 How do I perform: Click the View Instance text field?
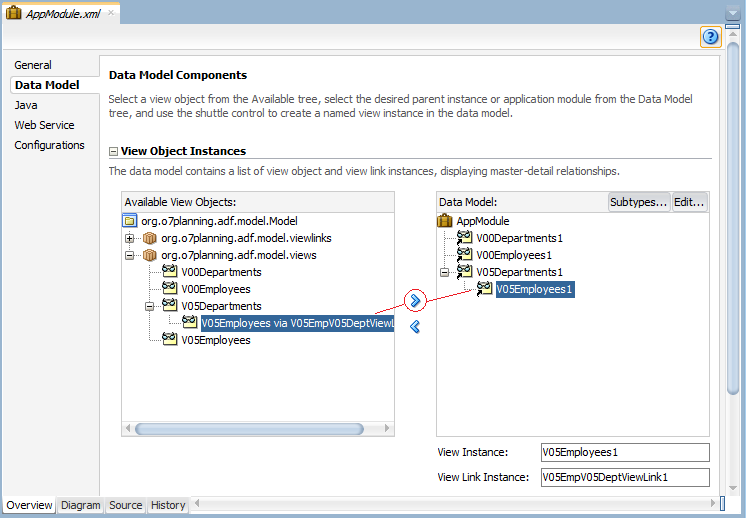[625, 452]
